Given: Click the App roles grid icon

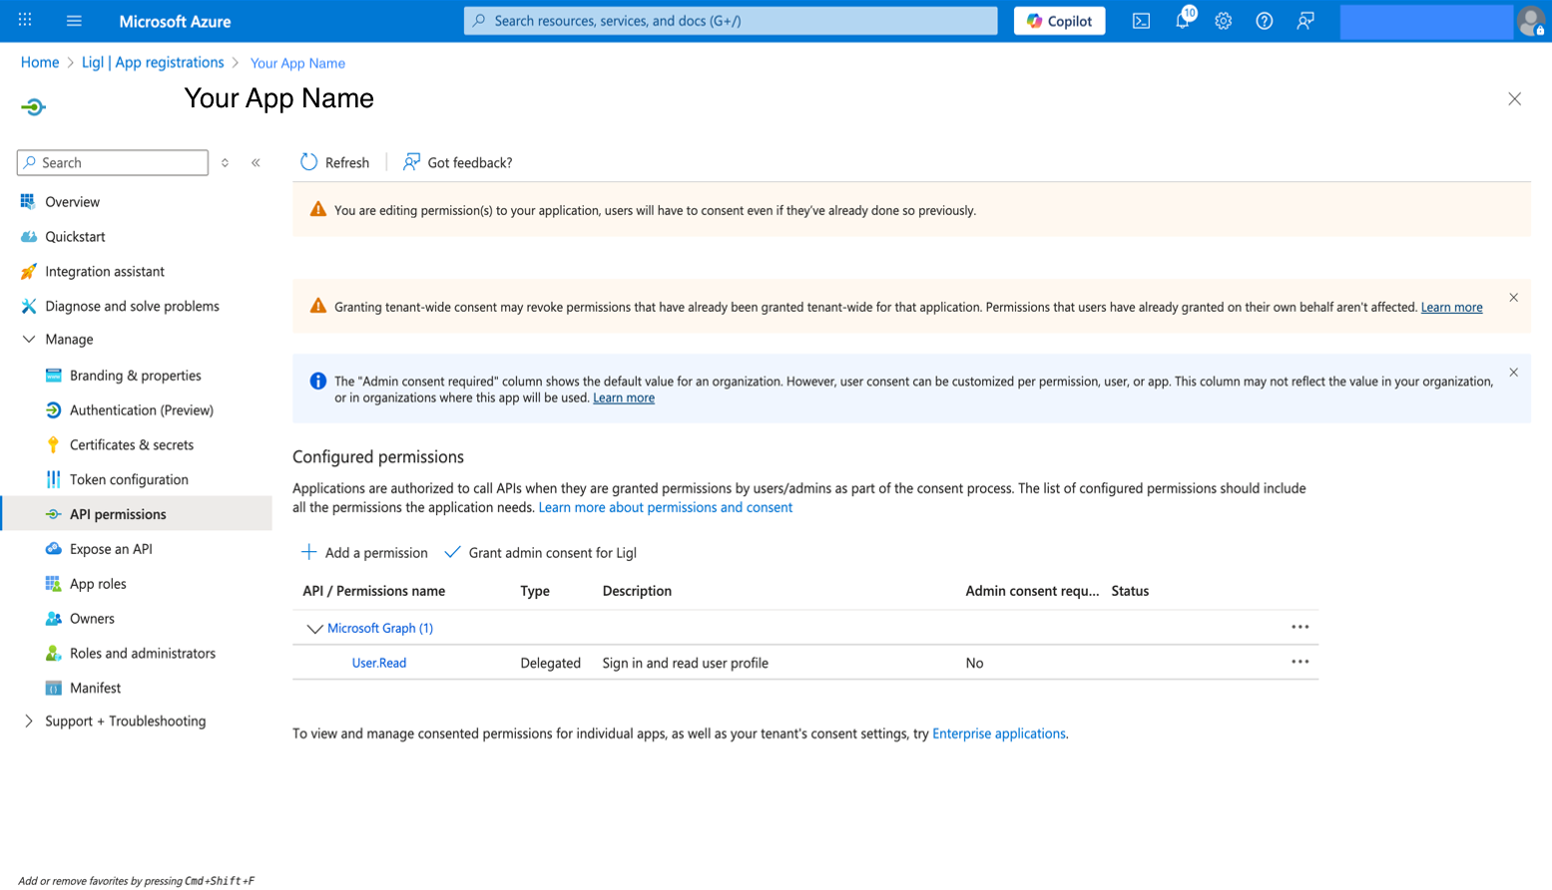Looking at the screenshot, I should (53, 584).
